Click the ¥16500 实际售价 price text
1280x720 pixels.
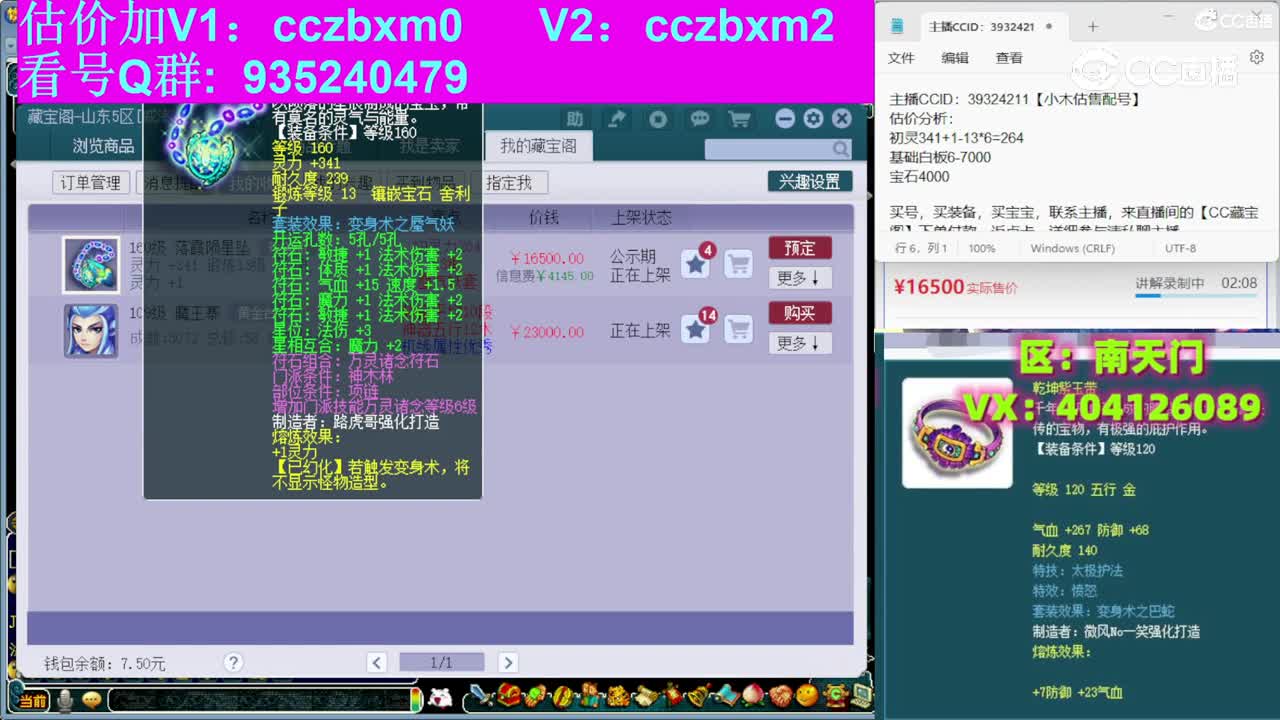click(x=955, y=287)
